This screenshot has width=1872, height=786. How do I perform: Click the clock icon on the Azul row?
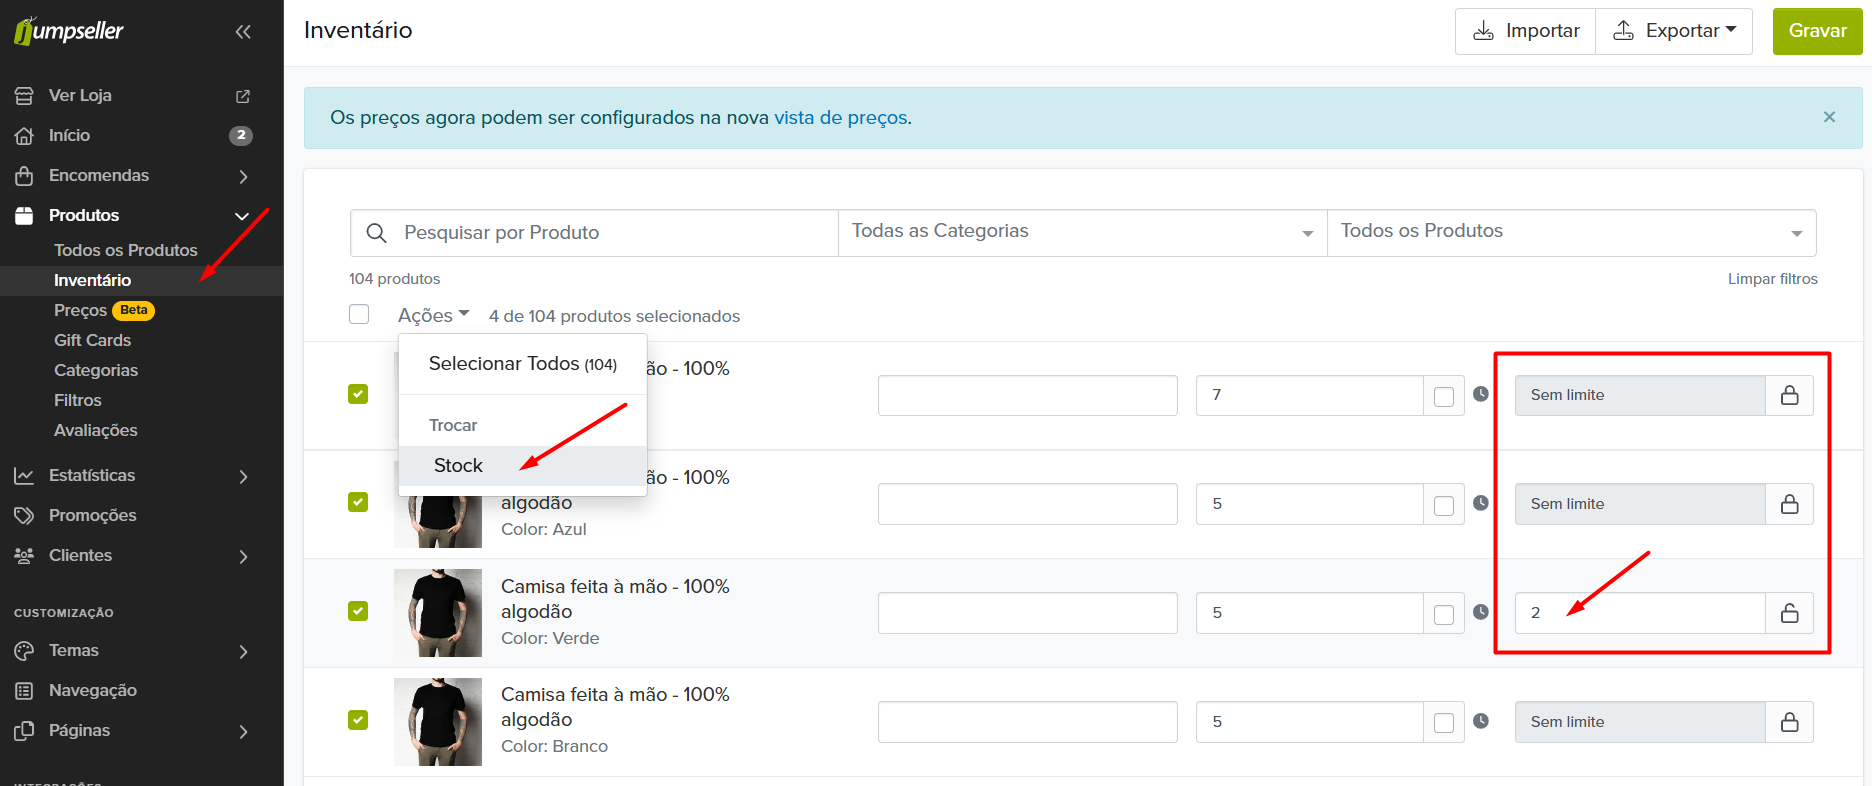1481,503
